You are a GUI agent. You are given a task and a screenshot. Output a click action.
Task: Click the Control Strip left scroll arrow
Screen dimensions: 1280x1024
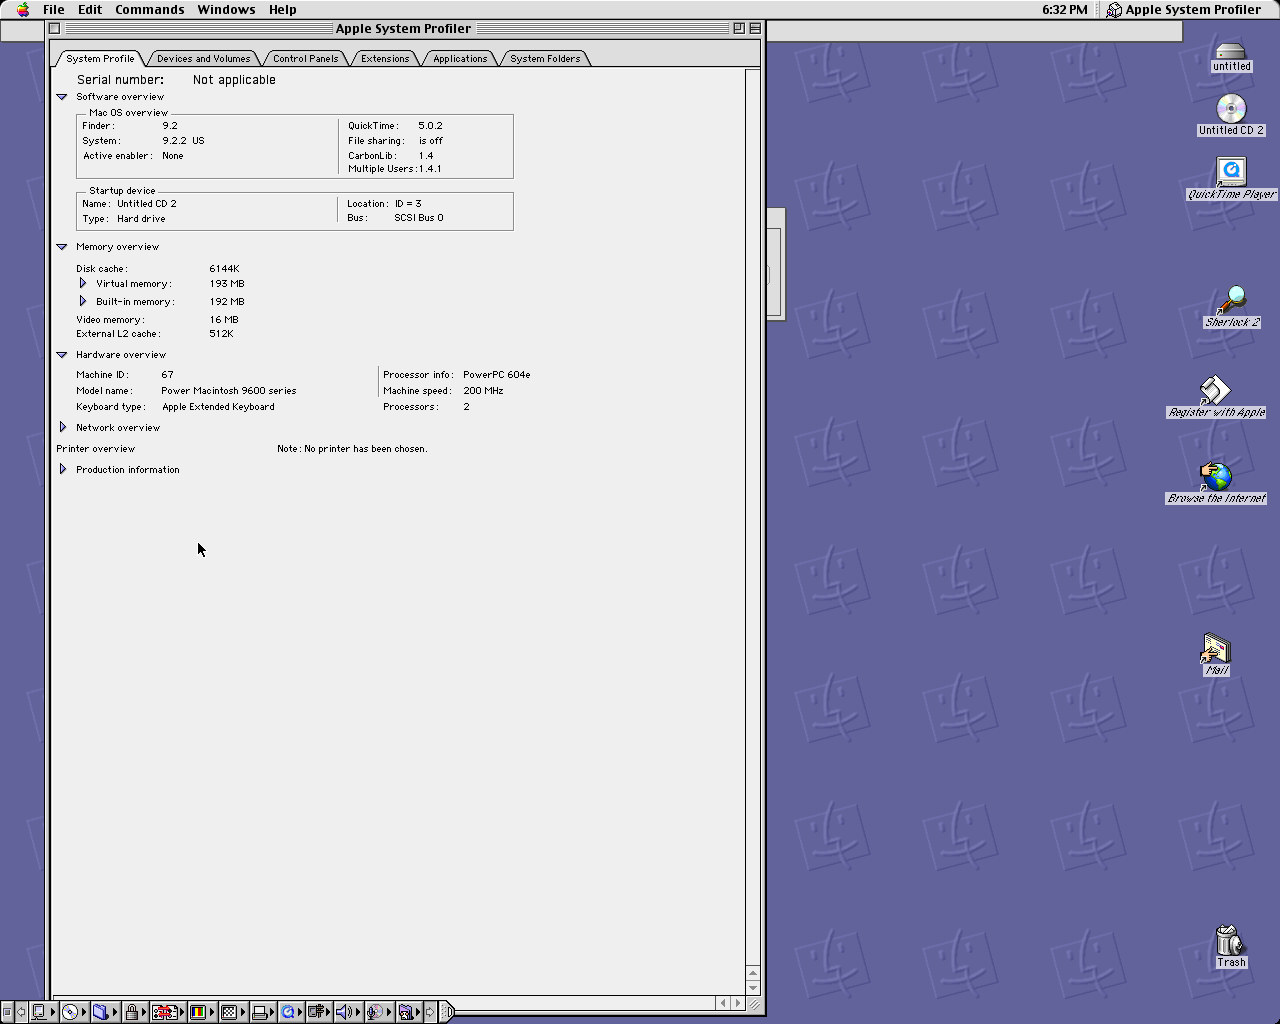pyautogui.click(x=21, y=1012)
